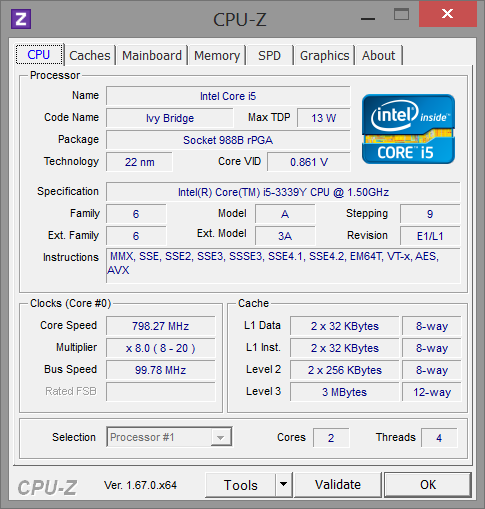Image resolution: width=485 pixels, height=509 pixels.
Task: Click the Technology value '22 nm'
Action: point(139,162)
